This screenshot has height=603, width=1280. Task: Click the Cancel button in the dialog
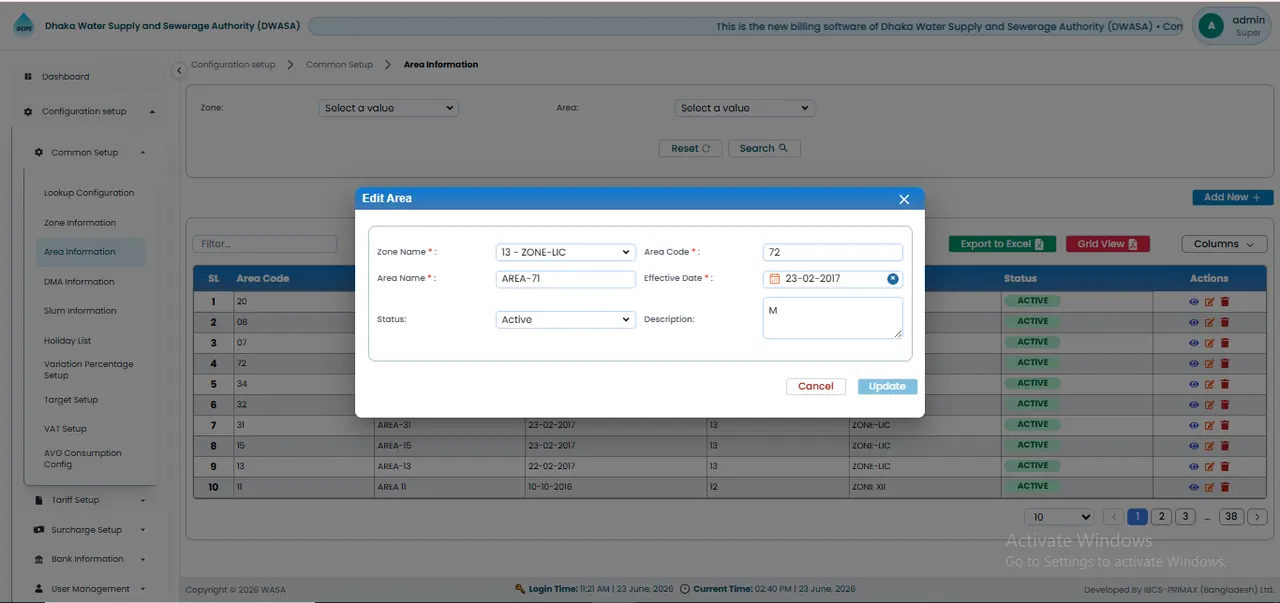pos(816,386)
